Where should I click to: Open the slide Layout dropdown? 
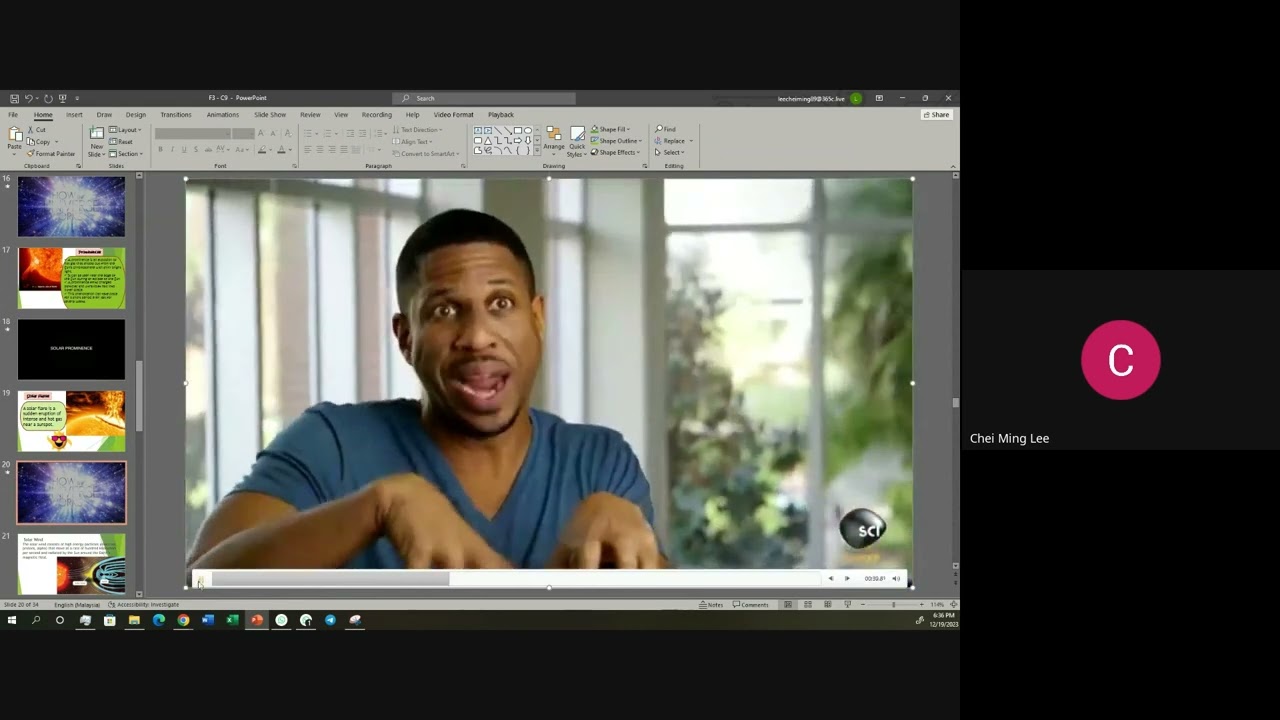click(x=125, y=130)
